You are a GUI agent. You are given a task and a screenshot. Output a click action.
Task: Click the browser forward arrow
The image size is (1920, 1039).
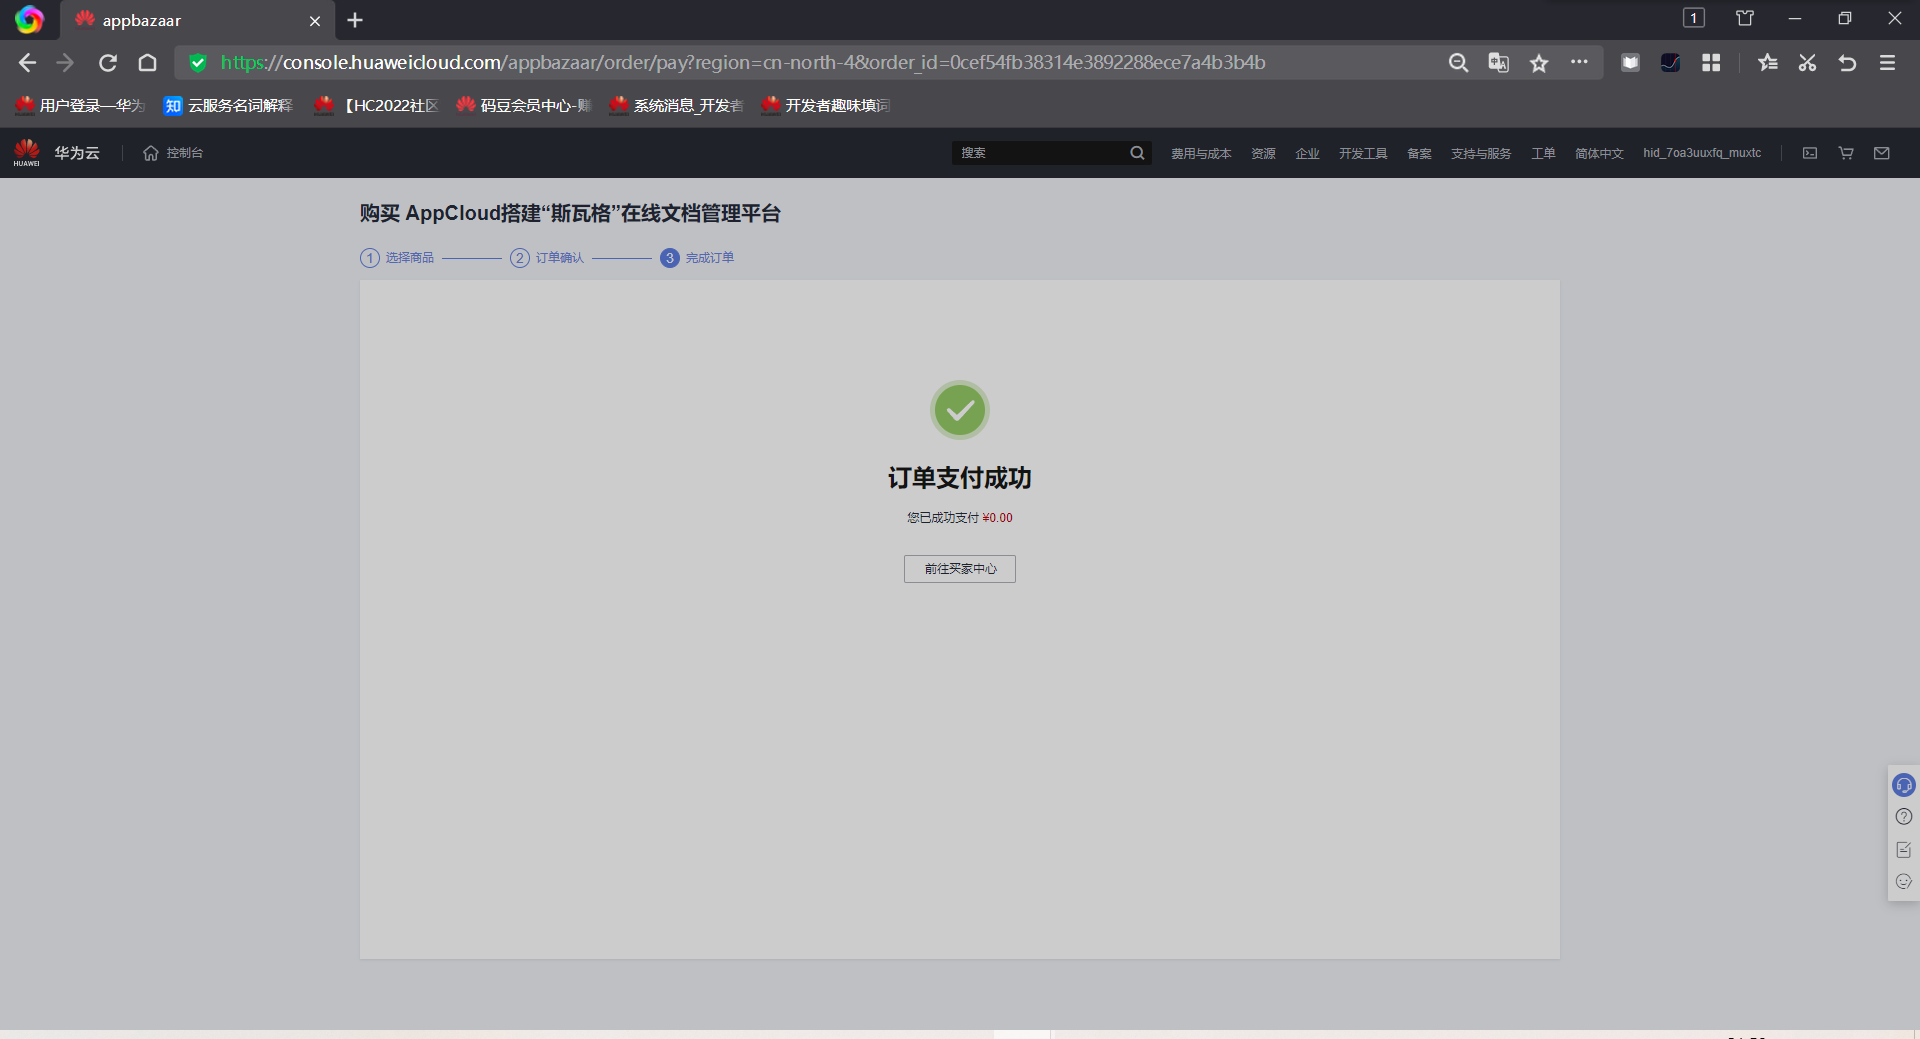coord(66,63)
